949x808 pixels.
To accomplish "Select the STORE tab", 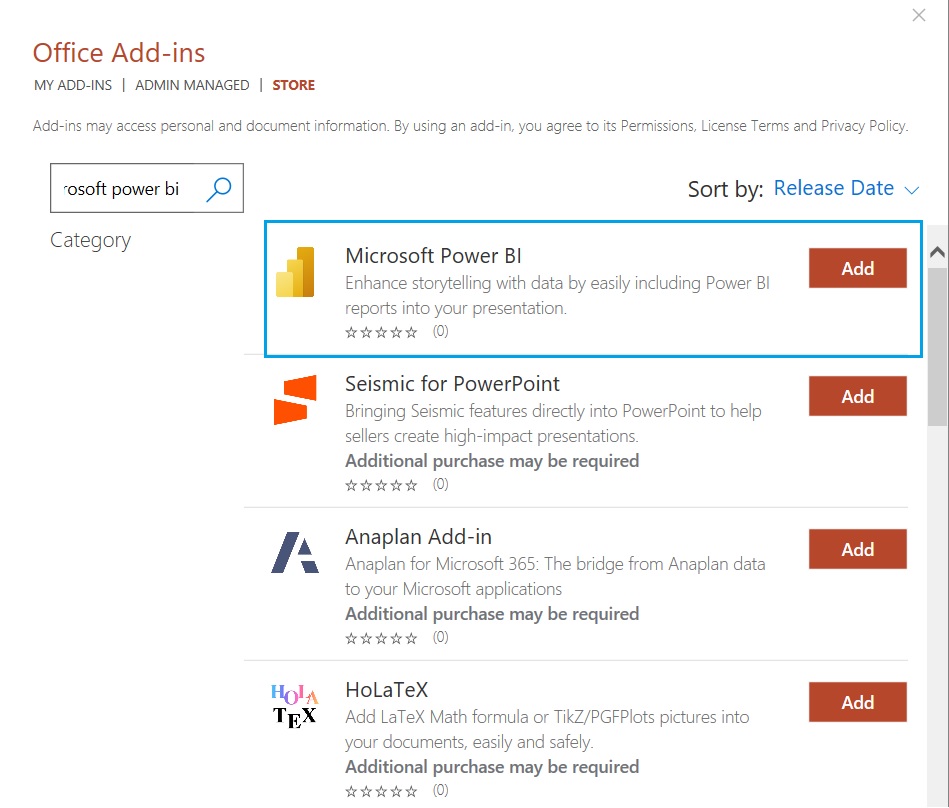I will click(293, 85).
